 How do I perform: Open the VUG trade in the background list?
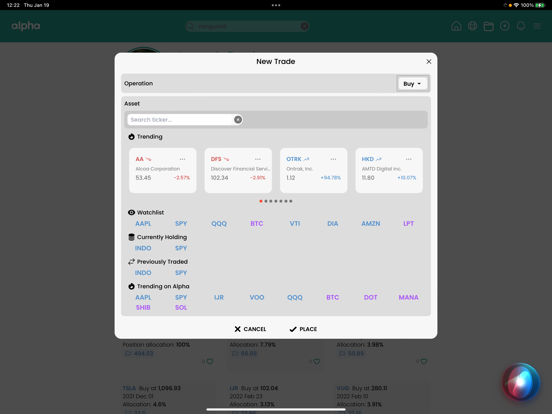(x=343, y=388)
